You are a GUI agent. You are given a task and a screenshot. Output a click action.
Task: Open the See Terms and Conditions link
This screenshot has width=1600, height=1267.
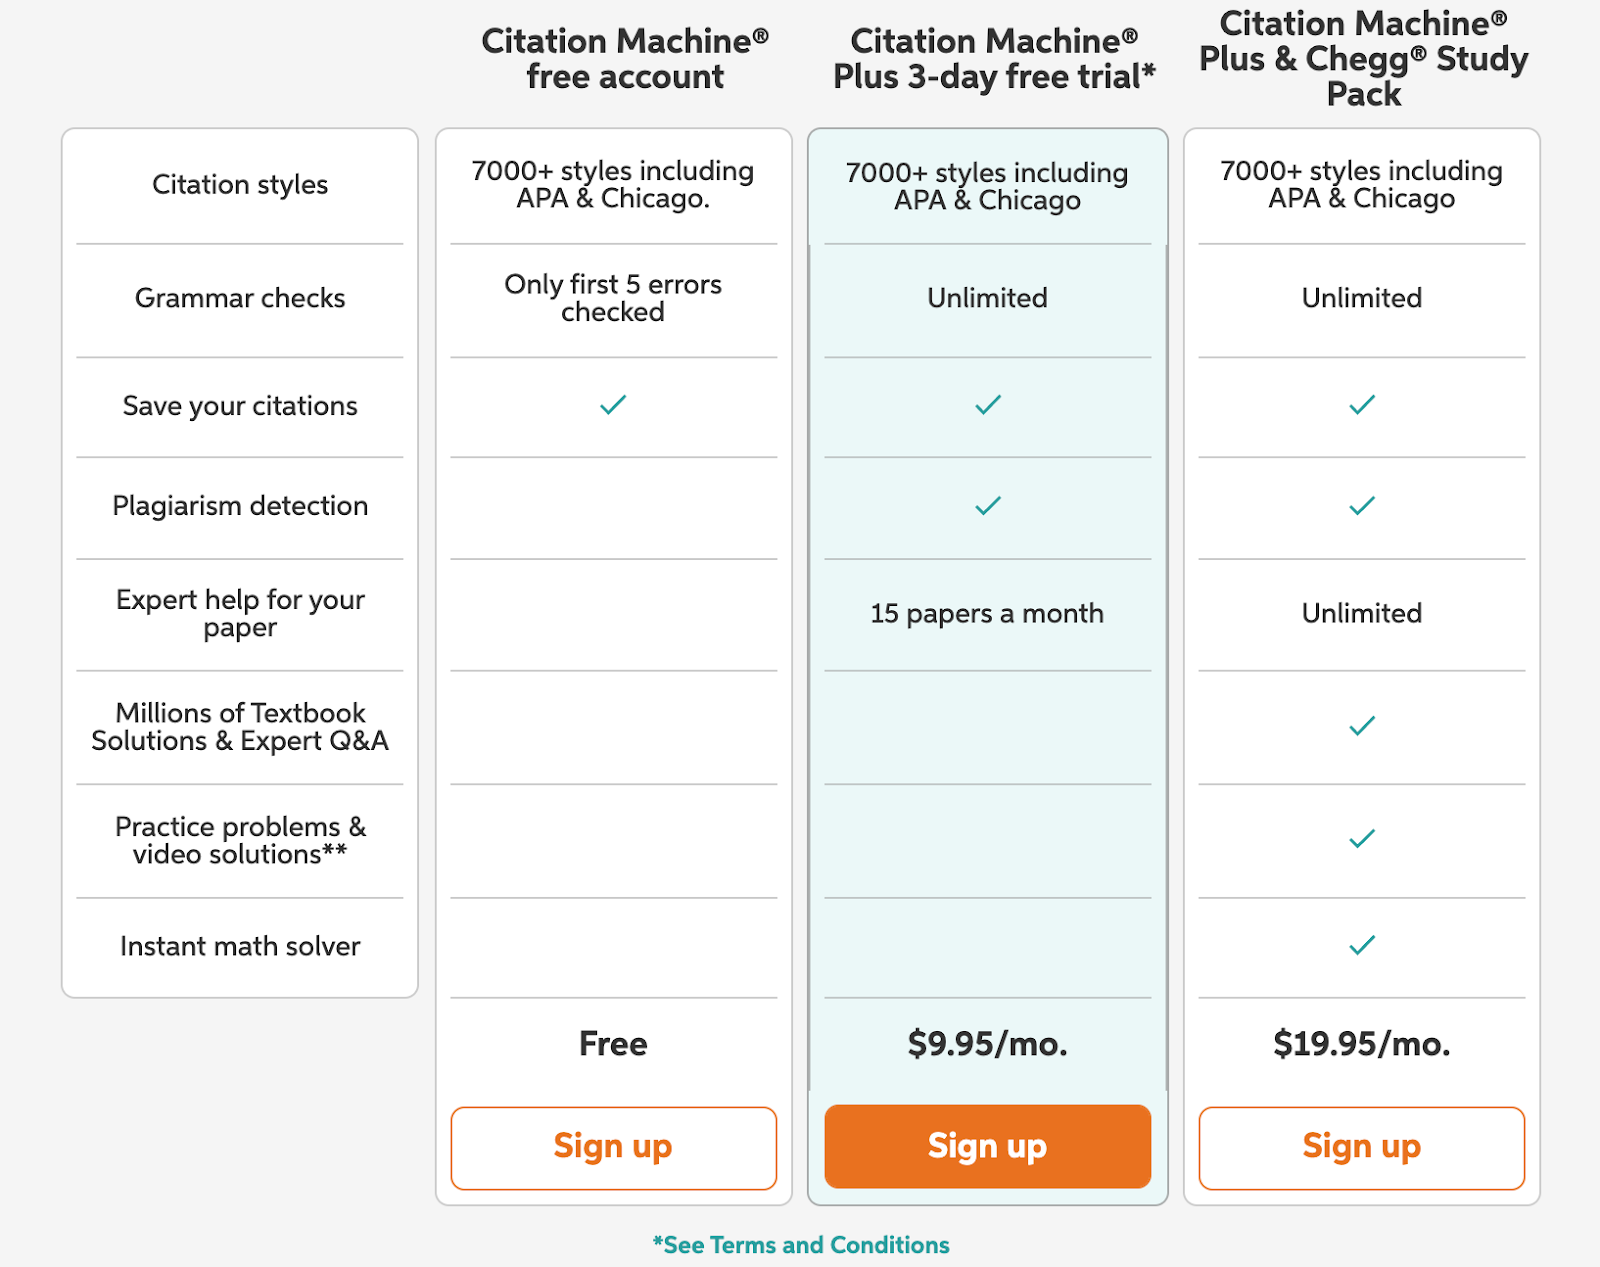(801, 1245)
